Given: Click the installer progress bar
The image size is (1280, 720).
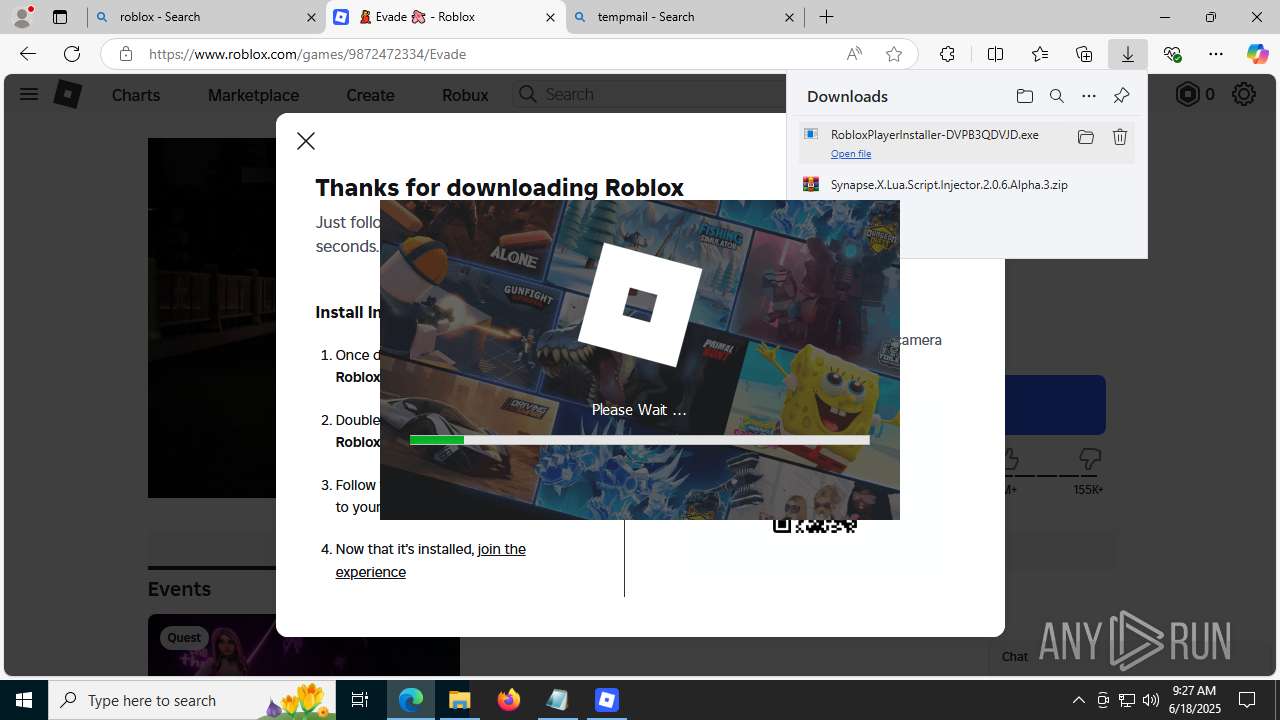Looking at the screenshot, I should tap(639, 440).
